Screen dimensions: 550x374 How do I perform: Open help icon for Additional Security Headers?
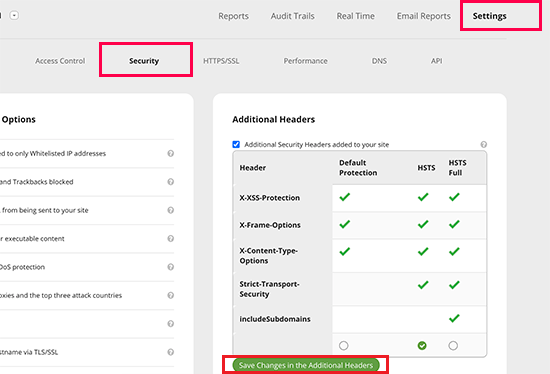point(483,145)
